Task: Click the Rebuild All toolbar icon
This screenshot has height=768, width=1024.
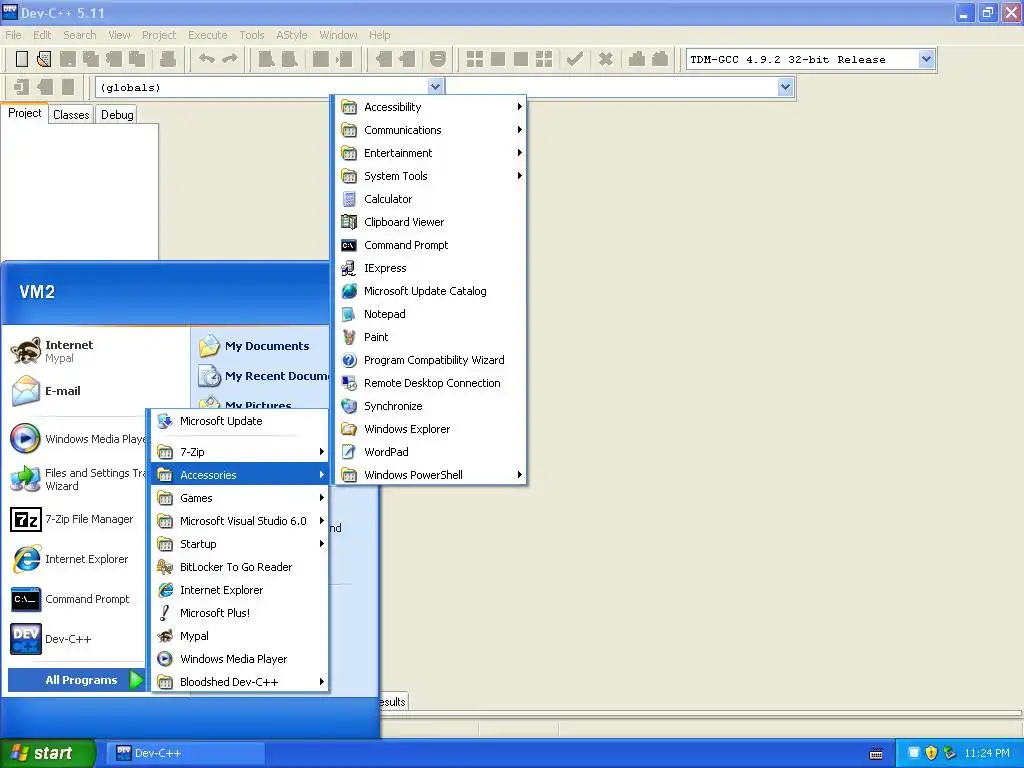Action: point(544,59)
